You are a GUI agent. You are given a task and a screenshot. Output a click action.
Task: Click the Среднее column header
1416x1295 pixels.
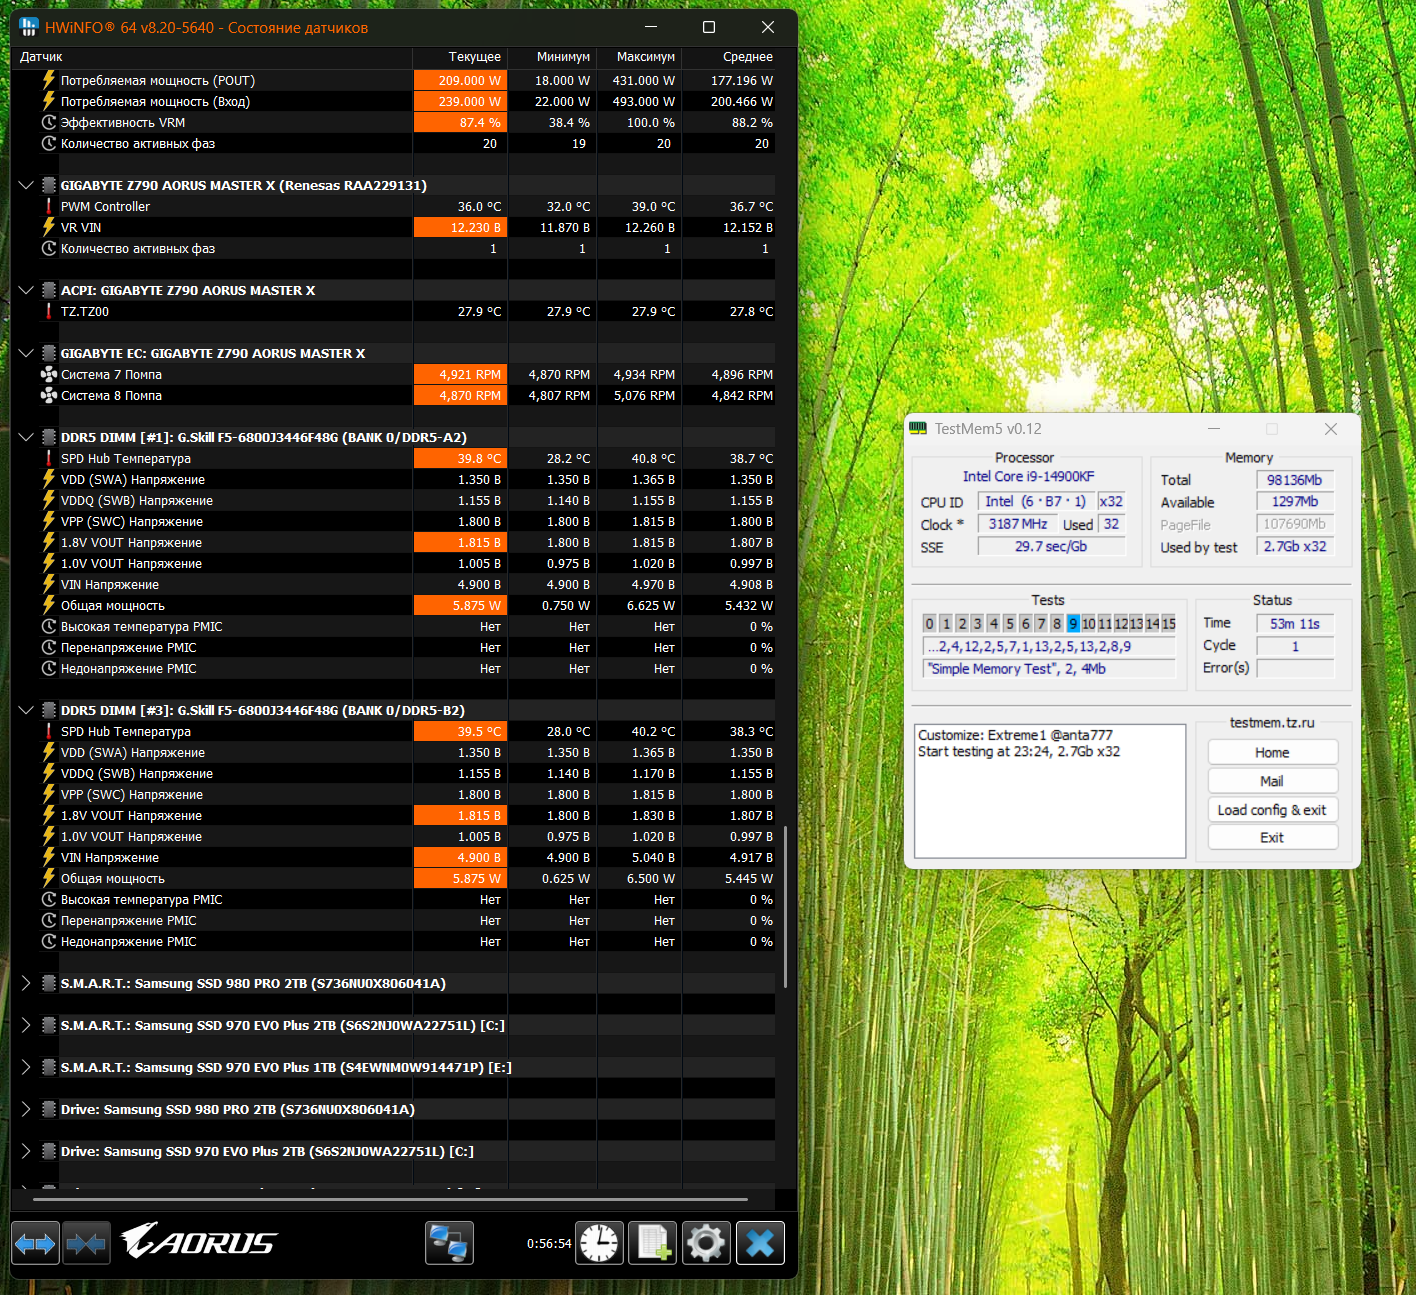729,57
